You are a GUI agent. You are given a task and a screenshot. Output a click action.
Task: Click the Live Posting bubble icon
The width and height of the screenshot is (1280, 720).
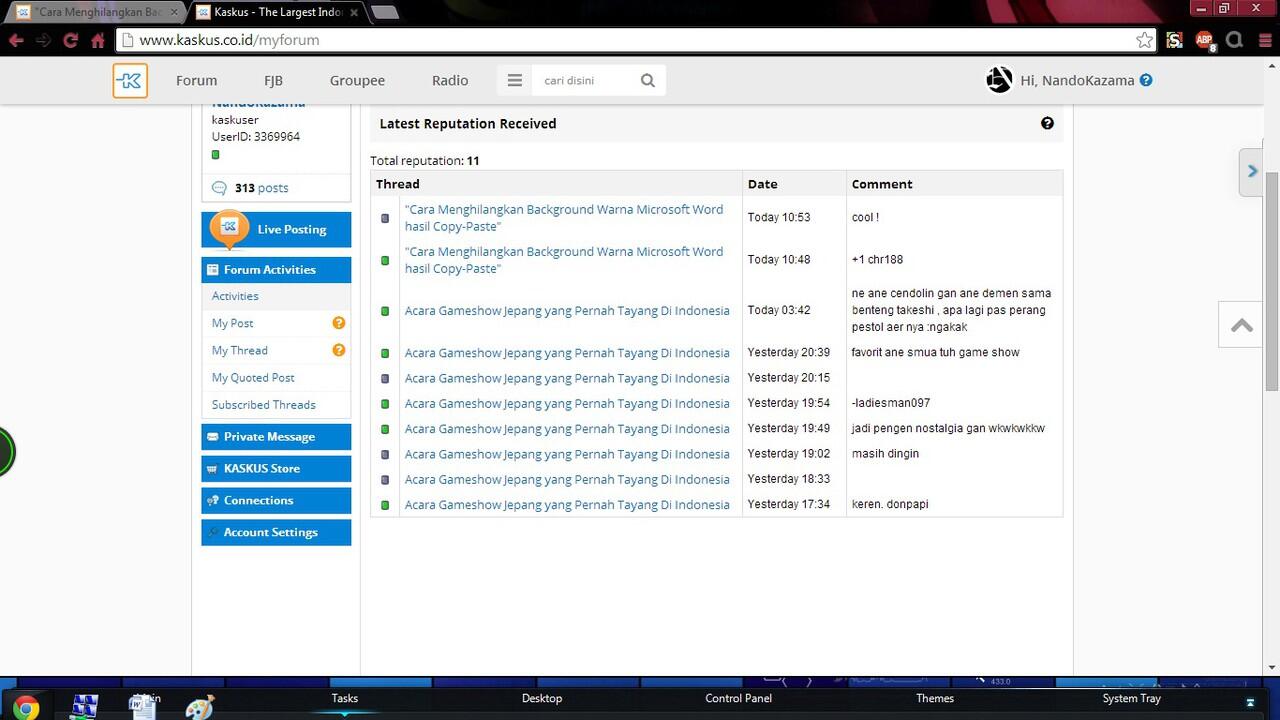point(229,228)
